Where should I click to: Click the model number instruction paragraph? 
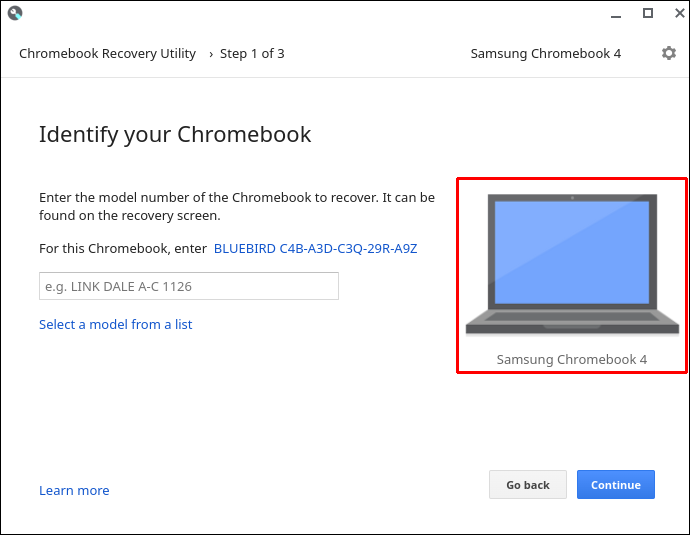click(x=237, y=206)
